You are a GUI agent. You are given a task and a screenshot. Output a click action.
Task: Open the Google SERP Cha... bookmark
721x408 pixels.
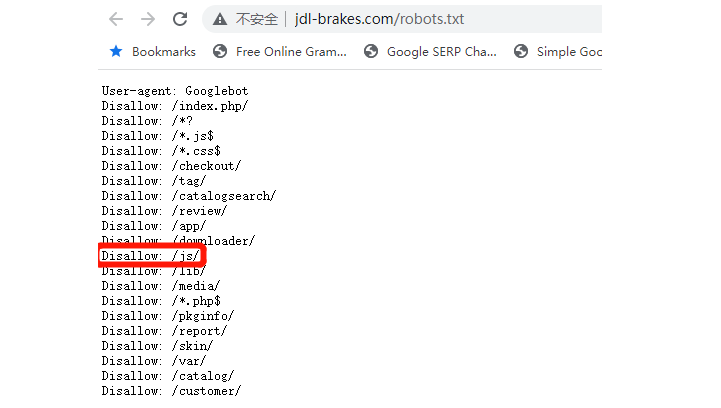click(430, 52)
